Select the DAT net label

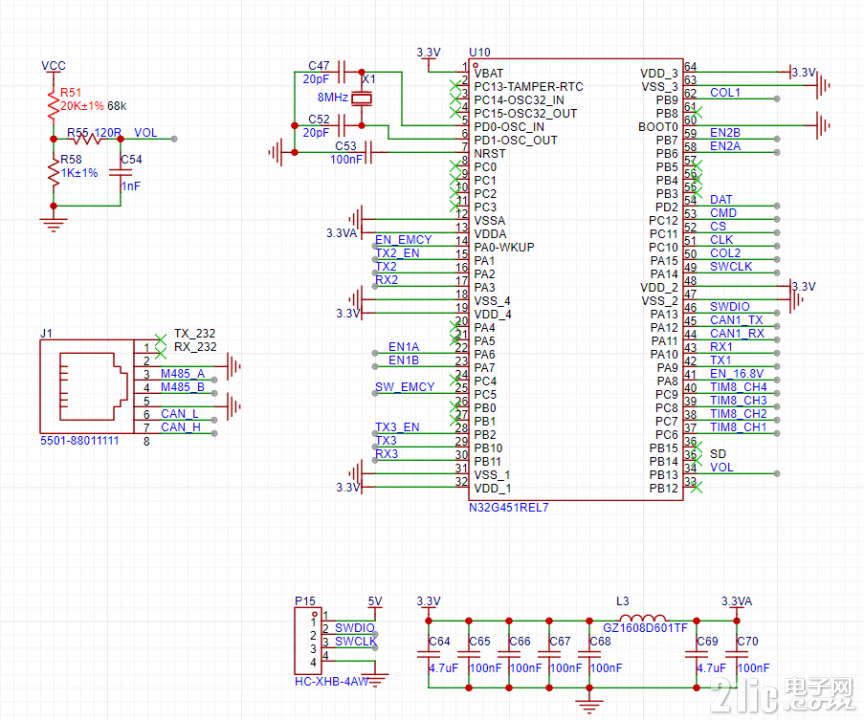[721, 199]
